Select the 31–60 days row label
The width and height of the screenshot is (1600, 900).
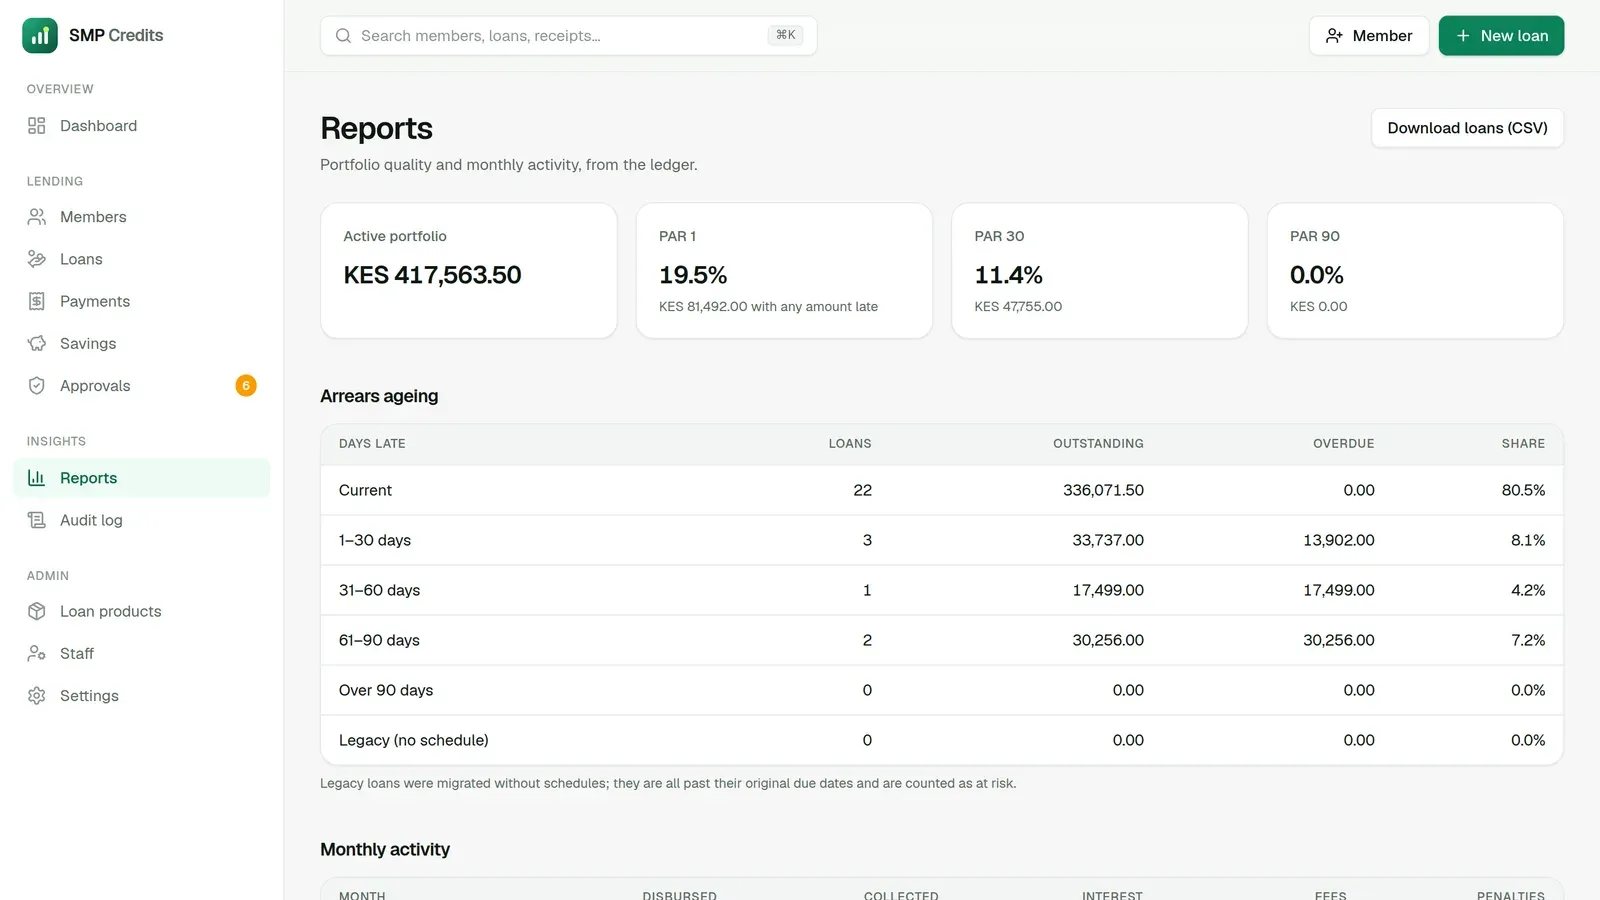click(379, 590)
